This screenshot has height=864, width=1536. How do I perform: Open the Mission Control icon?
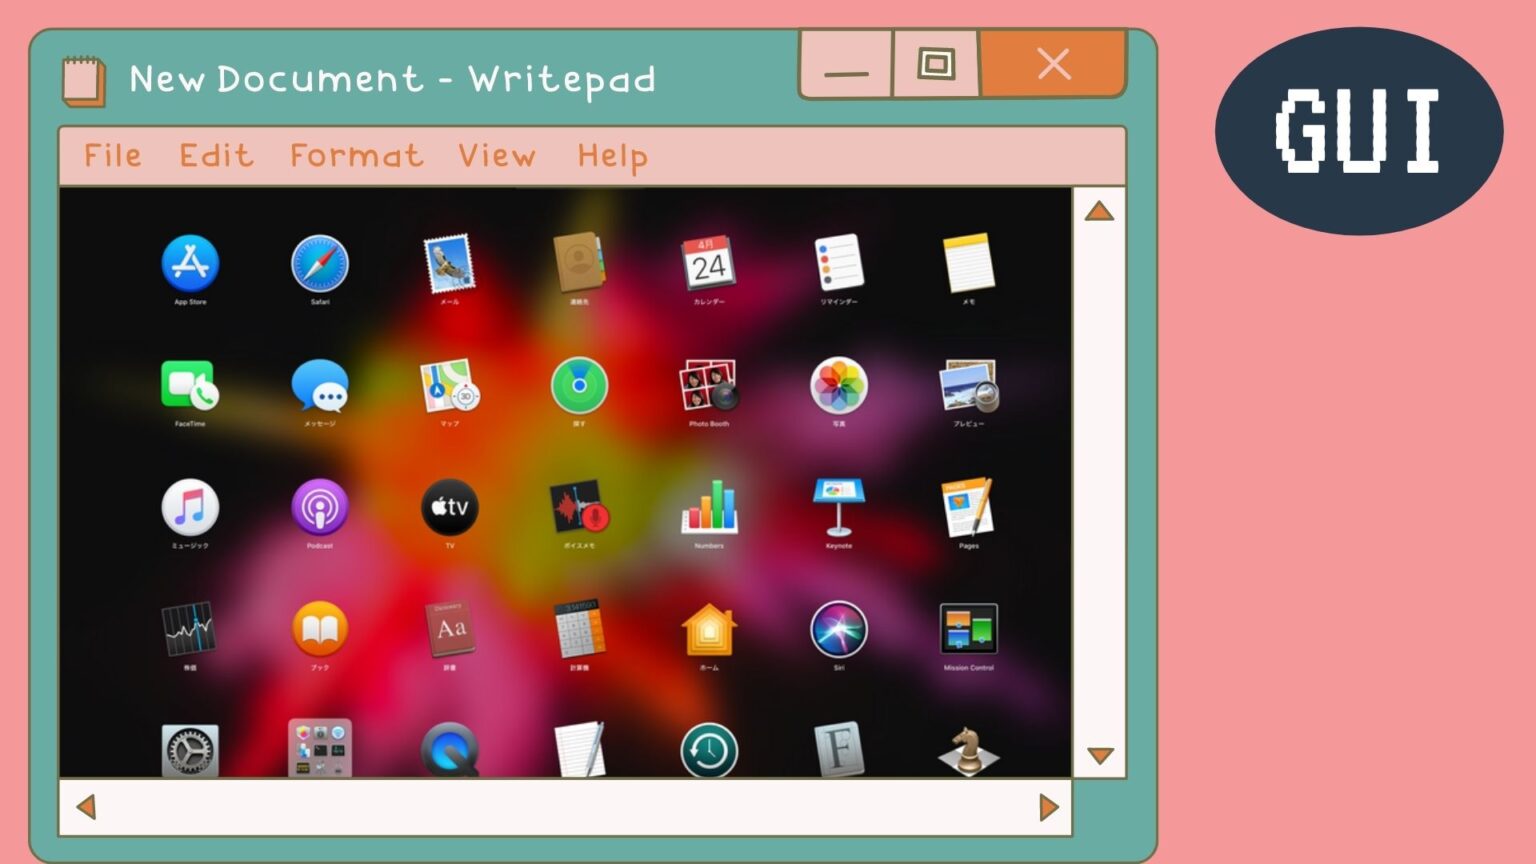pos(969,629)
